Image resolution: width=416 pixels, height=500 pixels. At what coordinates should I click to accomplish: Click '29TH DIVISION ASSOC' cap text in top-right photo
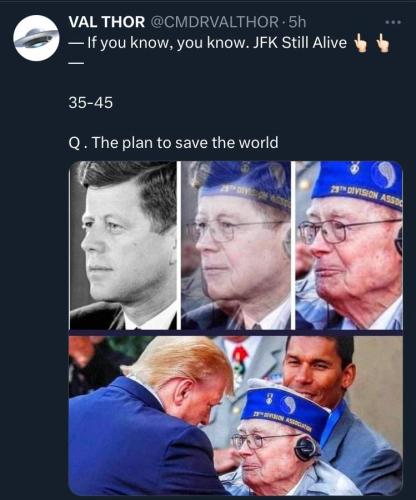(366, 195)
